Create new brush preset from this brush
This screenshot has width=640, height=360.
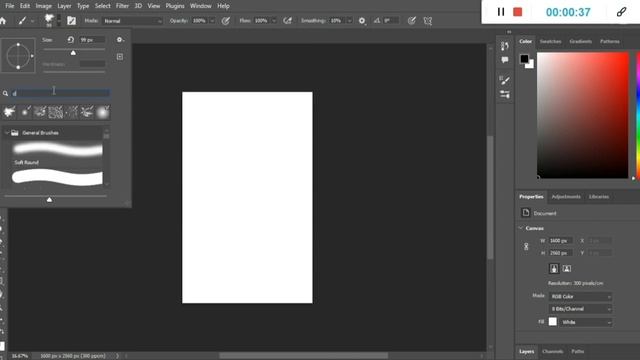coord(120,57)
